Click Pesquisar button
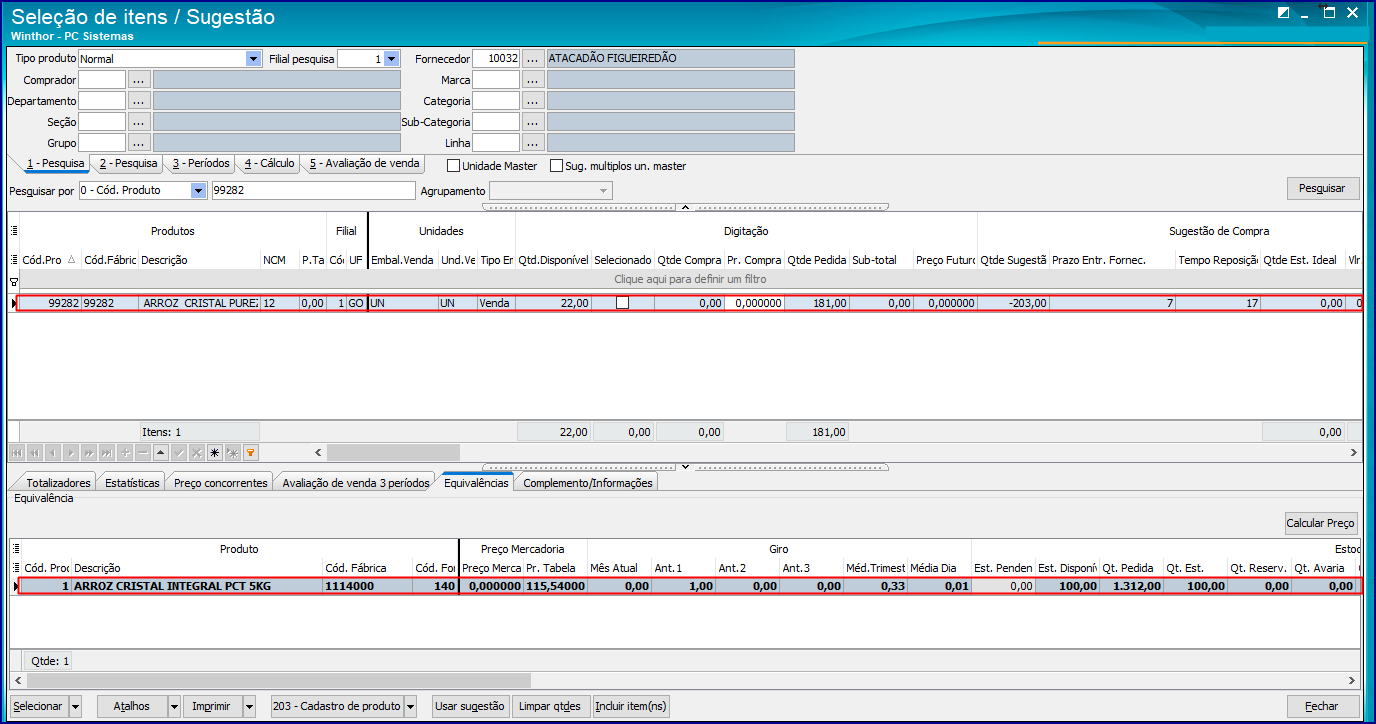The height and width of the screenshot is (724, 1376). pyautogui.click(x=1322, y=188)
